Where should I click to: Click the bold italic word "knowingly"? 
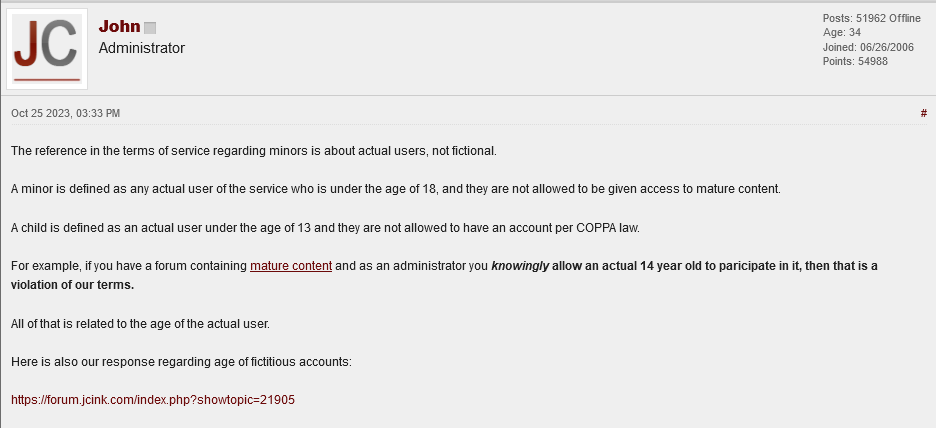[519, 266]
